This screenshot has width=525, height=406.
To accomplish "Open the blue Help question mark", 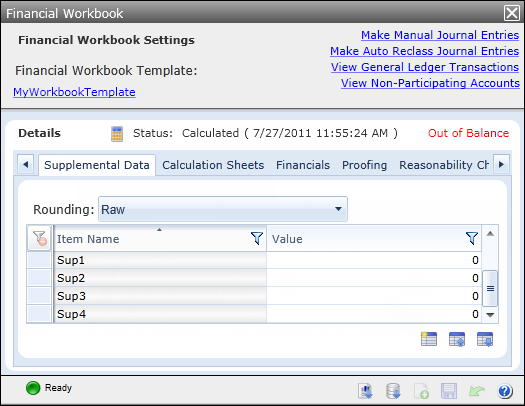I will tap(505, 391).
